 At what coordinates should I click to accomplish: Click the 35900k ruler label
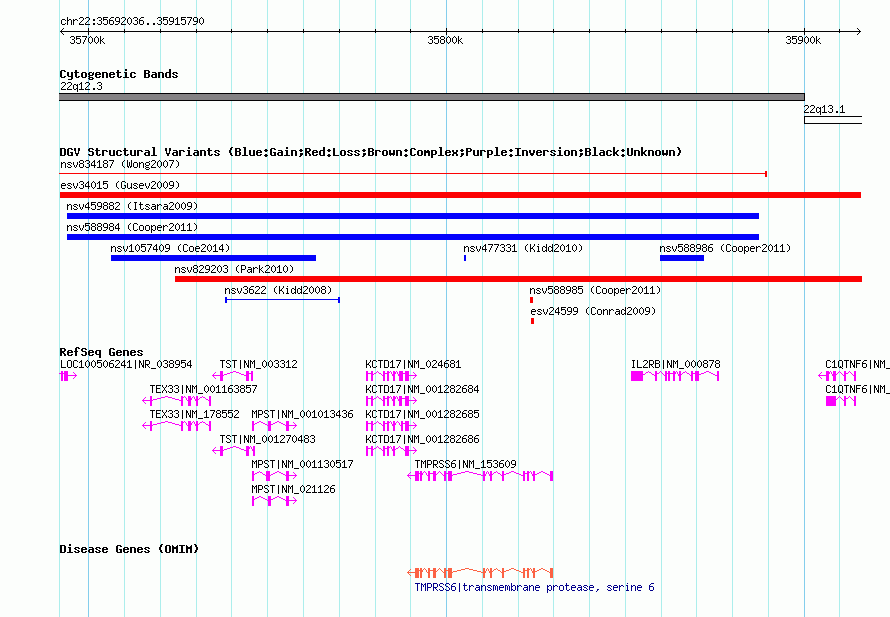803,40
